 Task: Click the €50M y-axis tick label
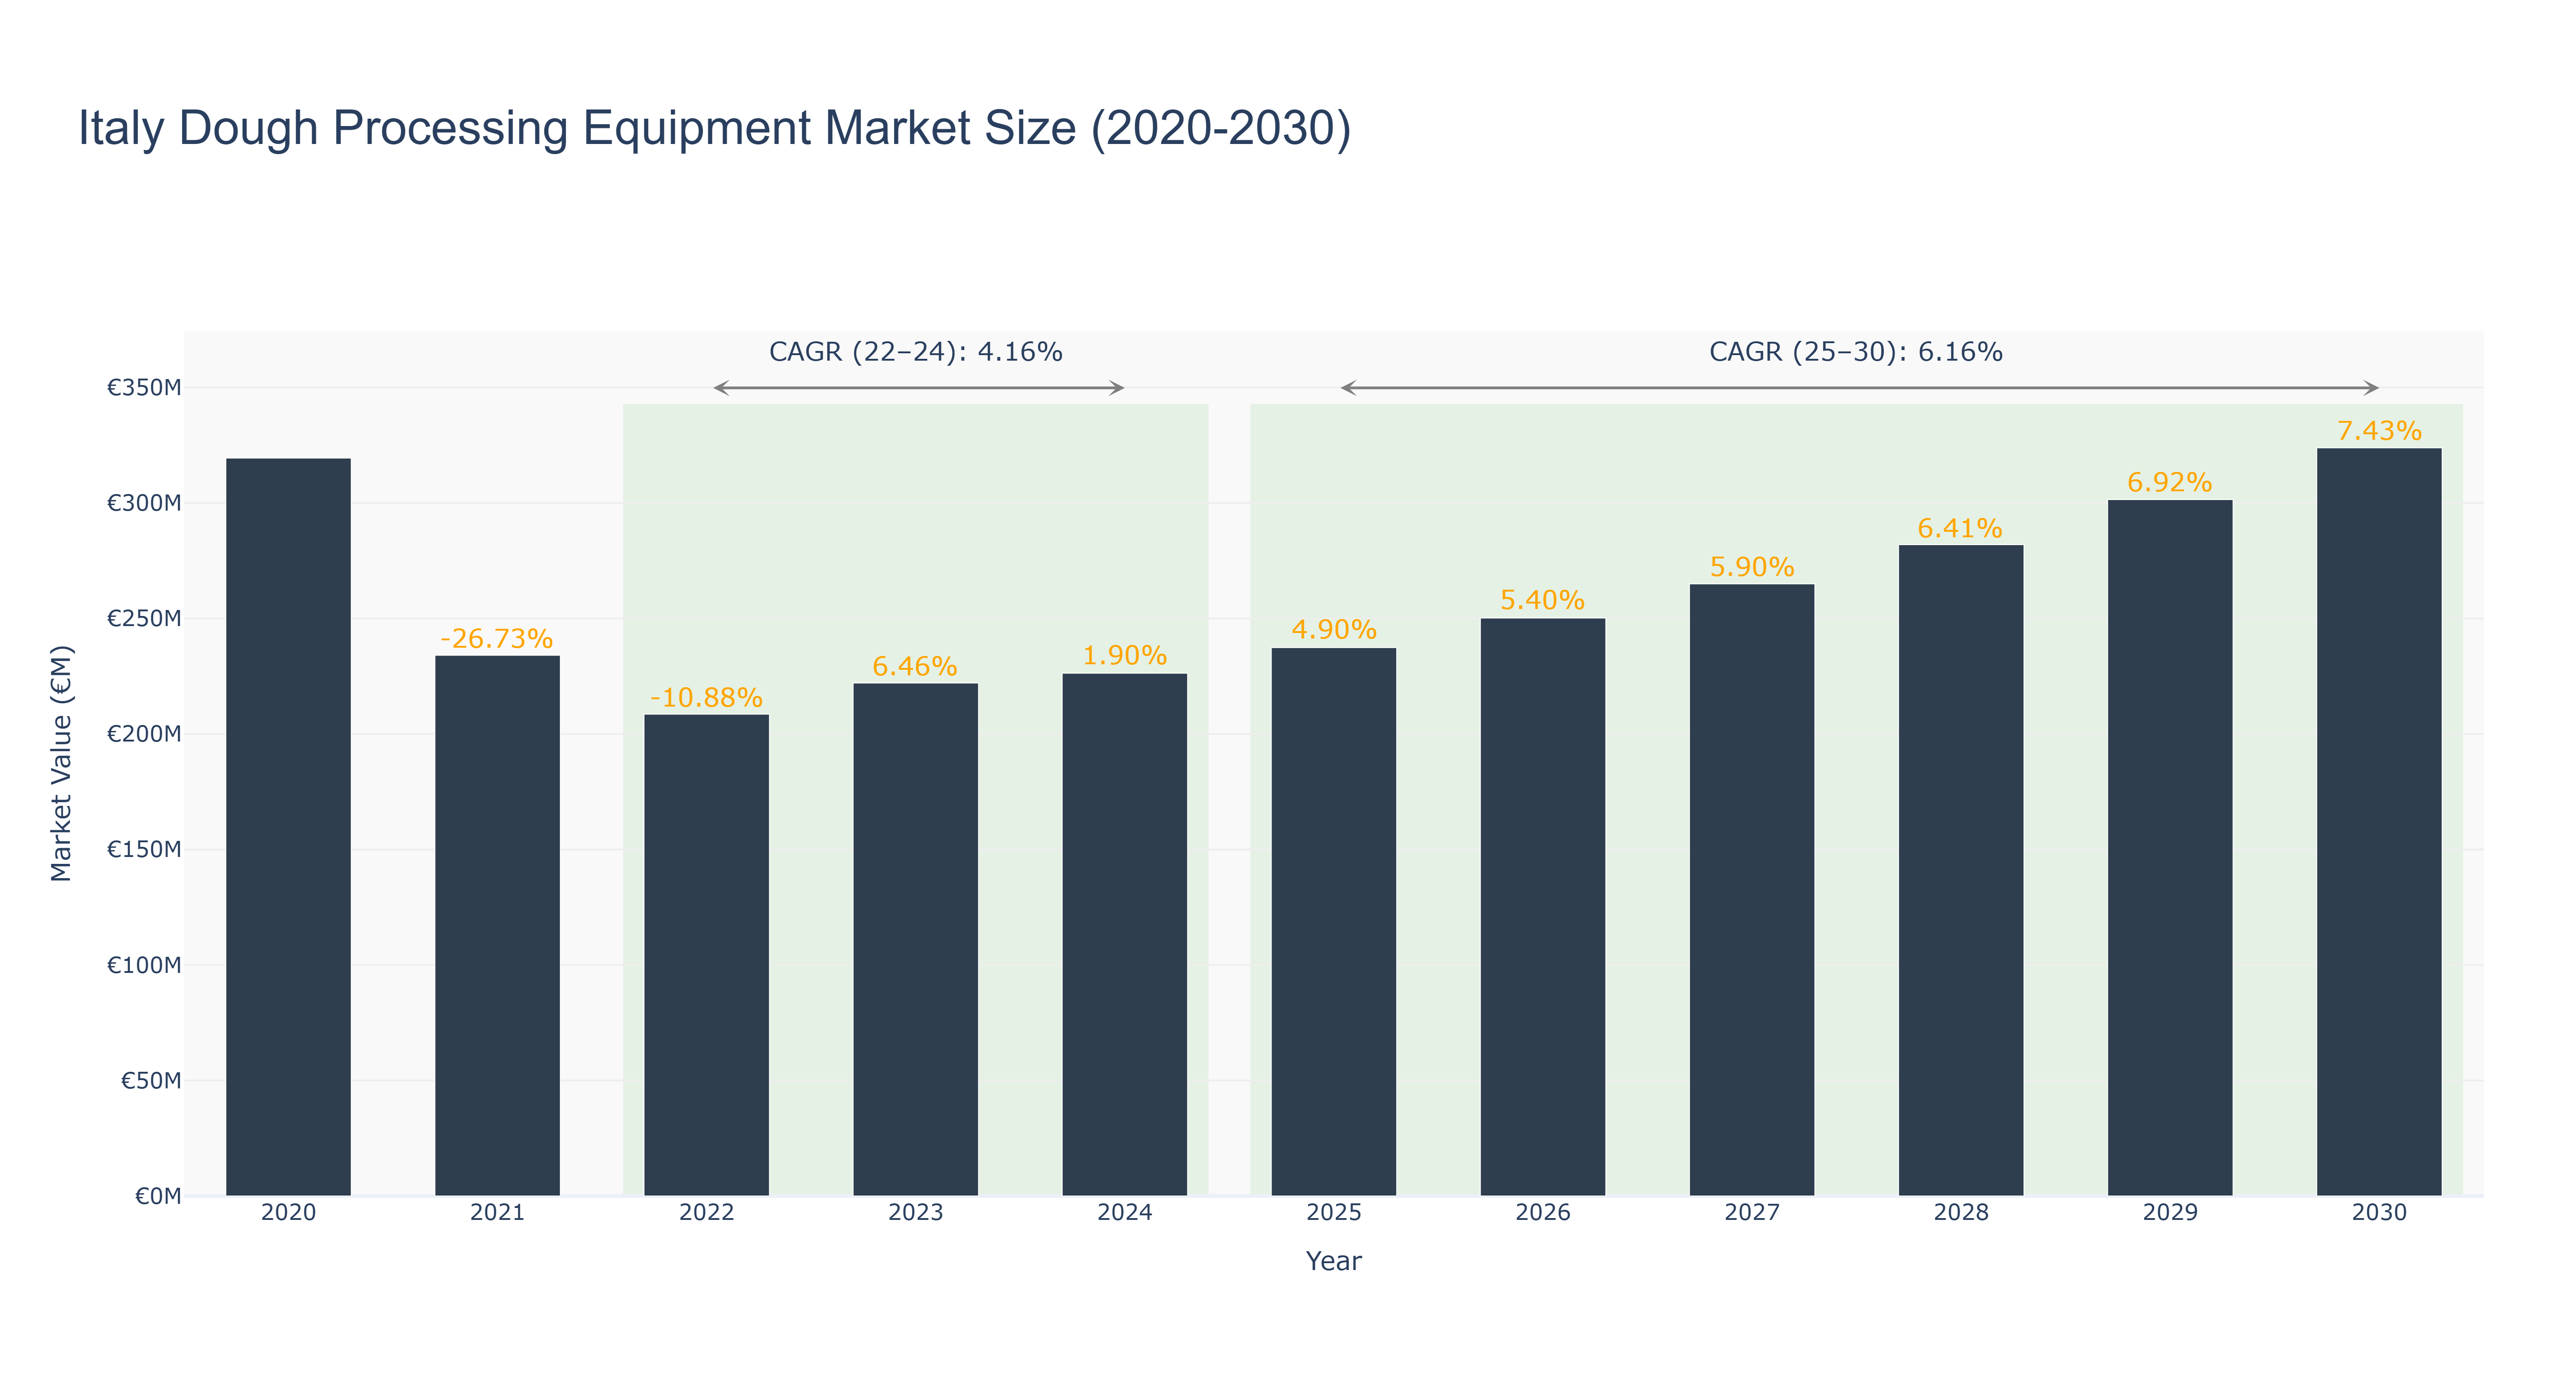pyautogui.click(x=151, y=1080)
